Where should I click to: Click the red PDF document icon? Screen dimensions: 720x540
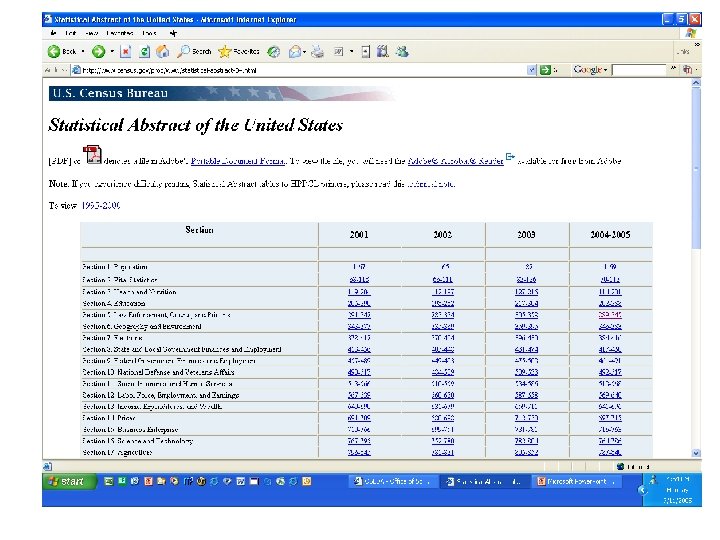92,155
